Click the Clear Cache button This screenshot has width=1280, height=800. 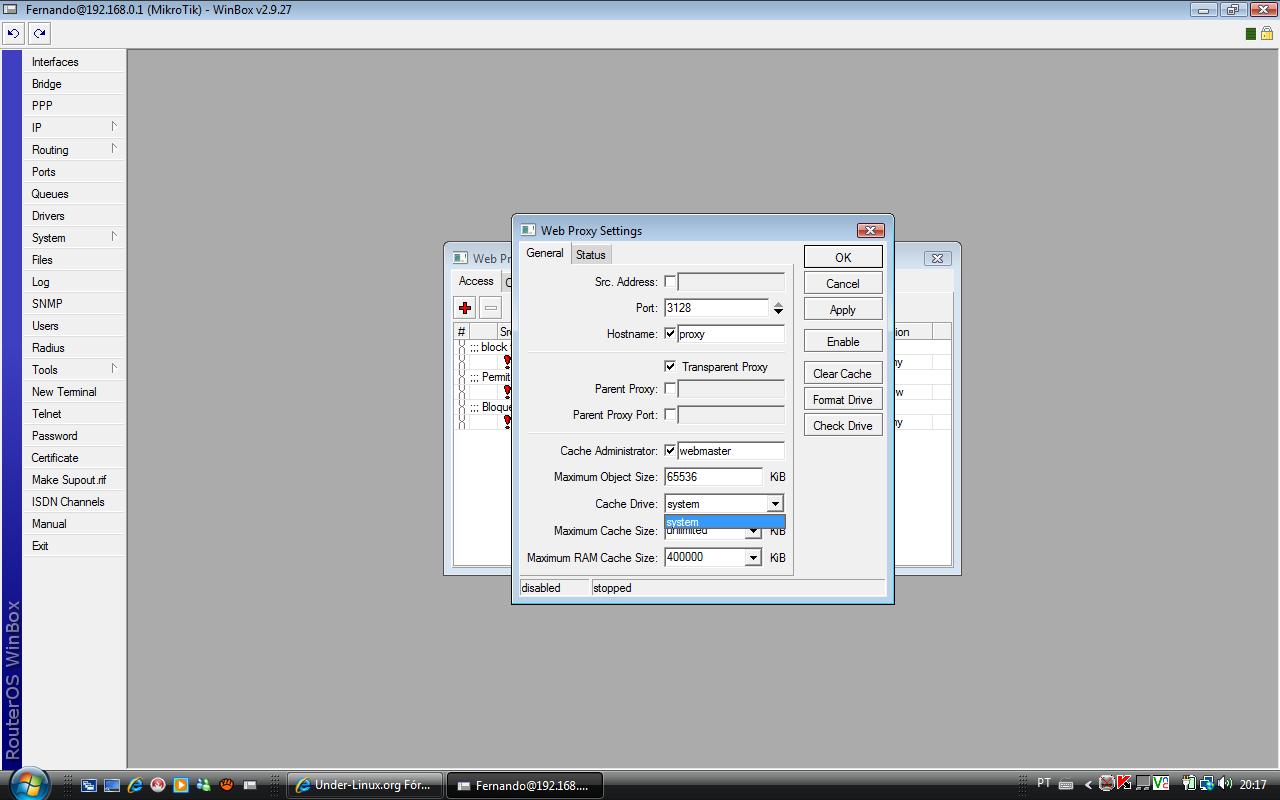click(x=843, y=373)
